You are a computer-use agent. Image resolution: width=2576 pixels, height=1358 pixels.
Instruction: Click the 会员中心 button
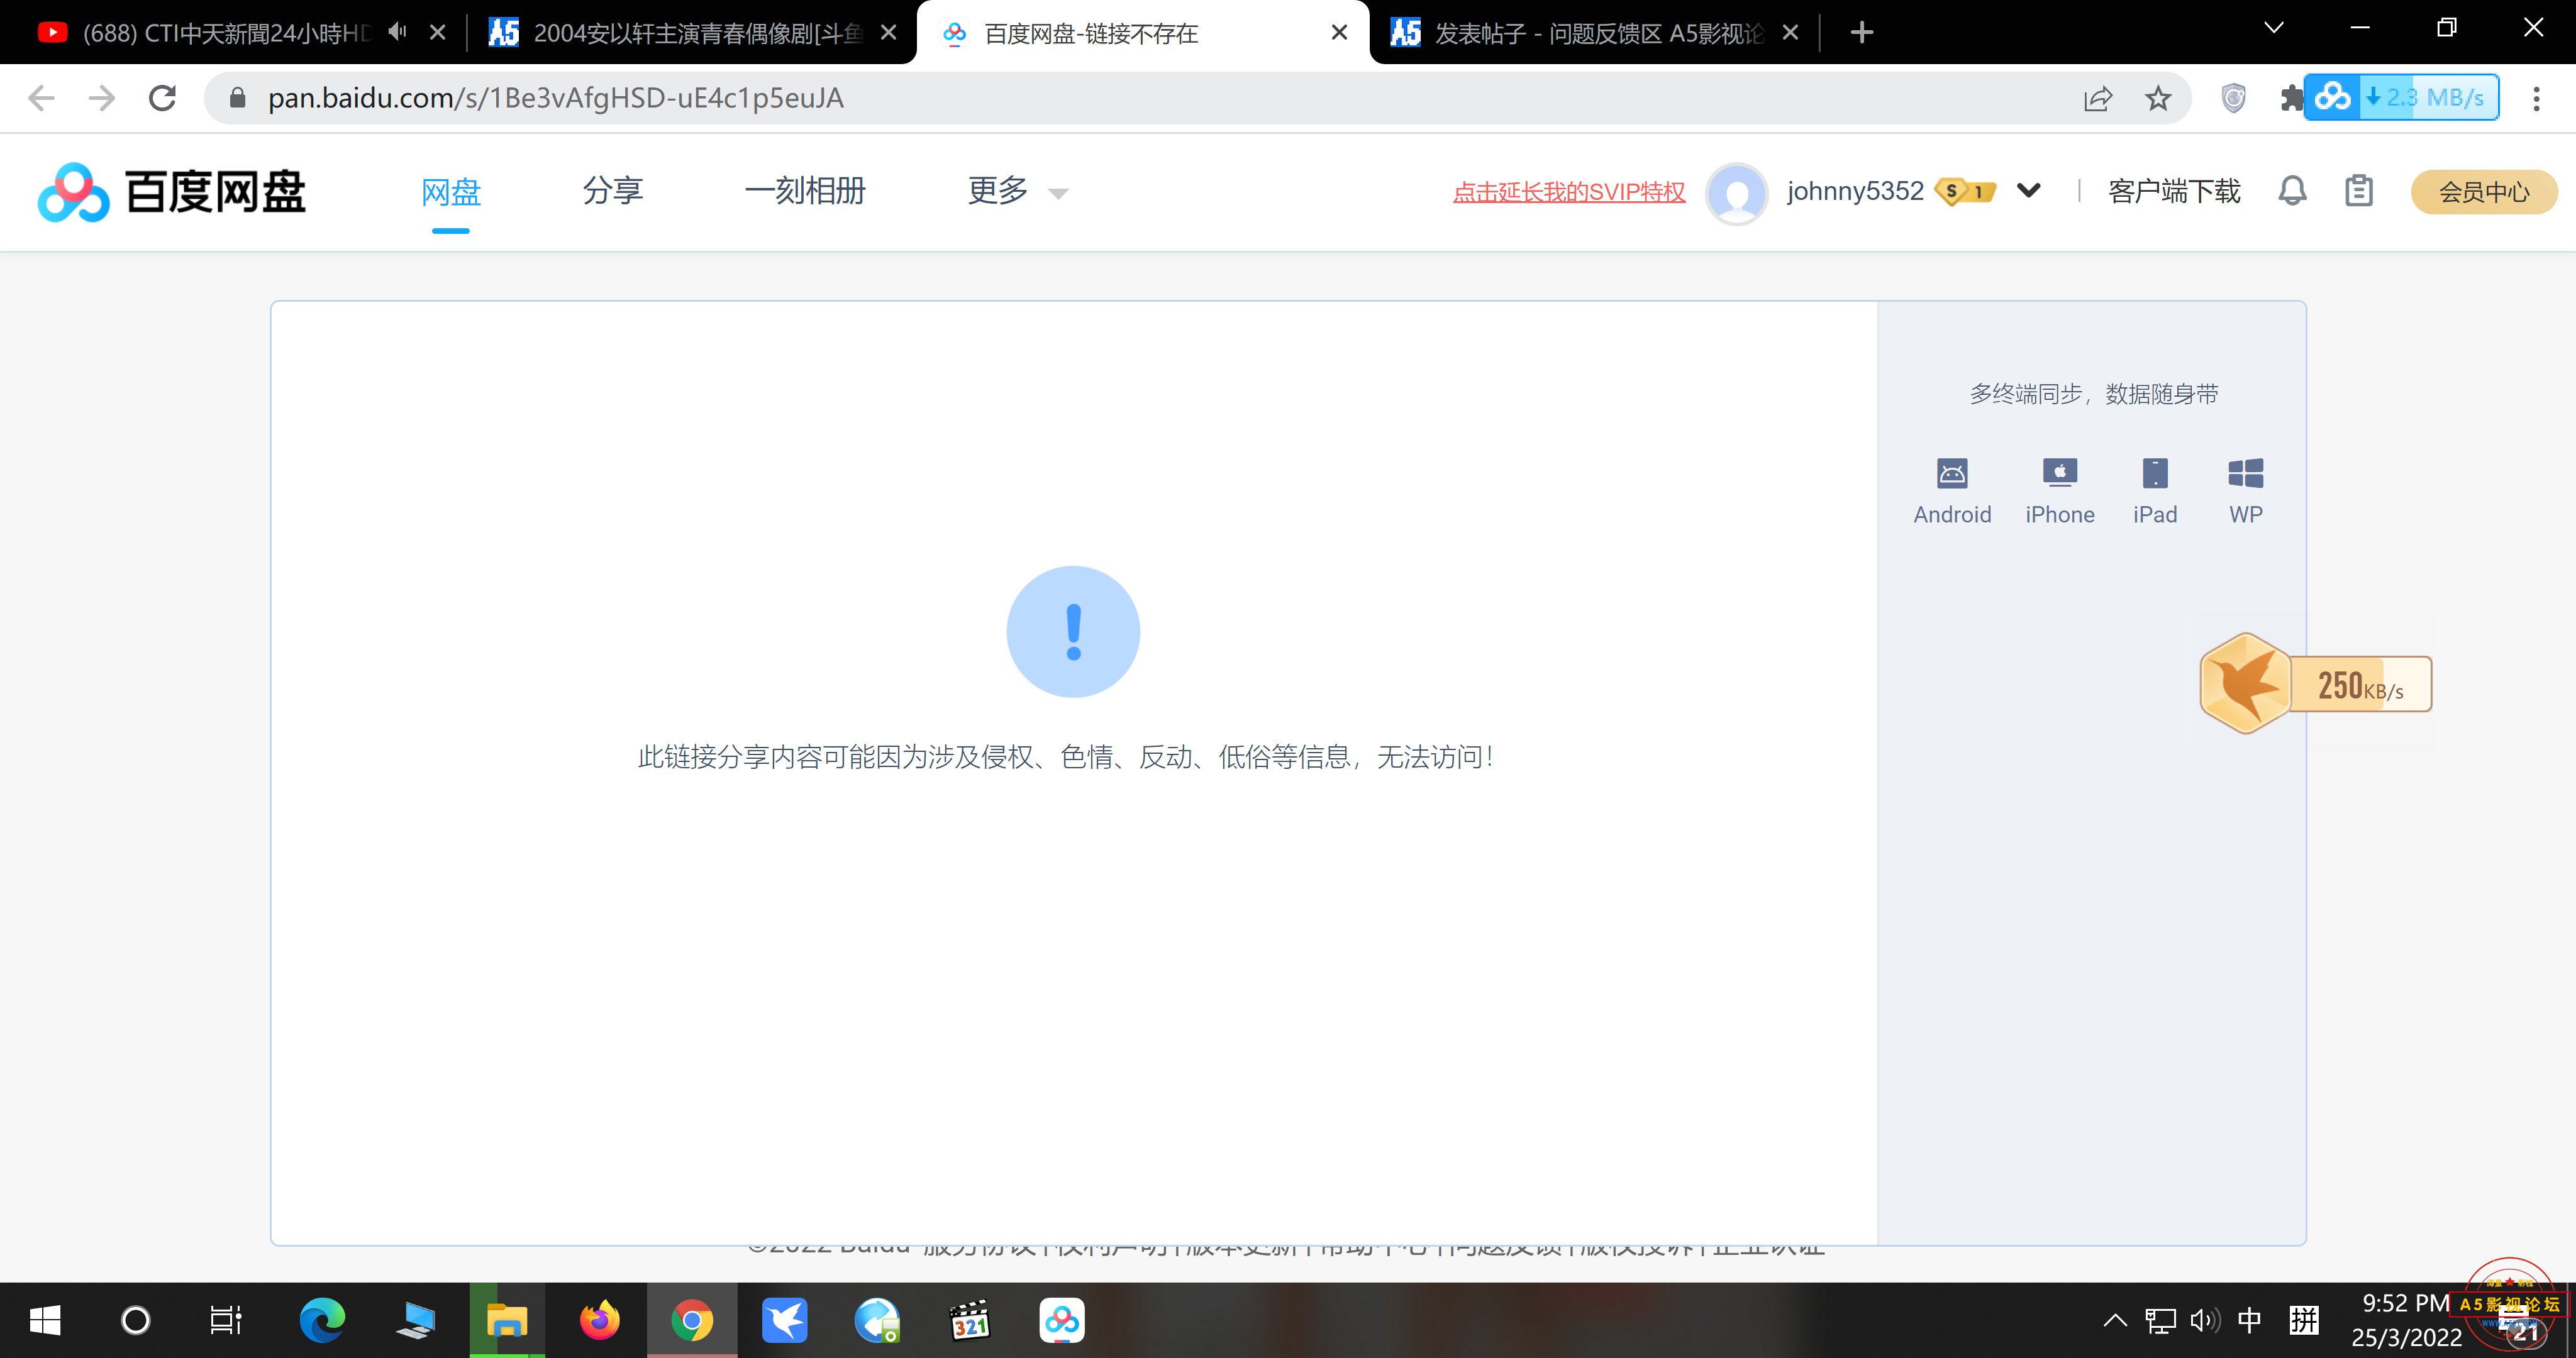click(2484, 192)
